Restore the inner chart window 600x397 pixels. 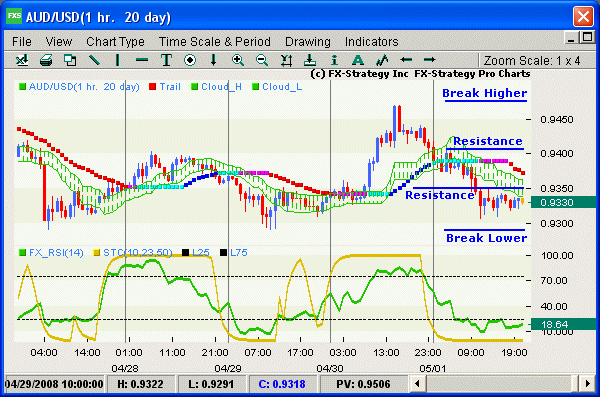click(x=586, y=37)
